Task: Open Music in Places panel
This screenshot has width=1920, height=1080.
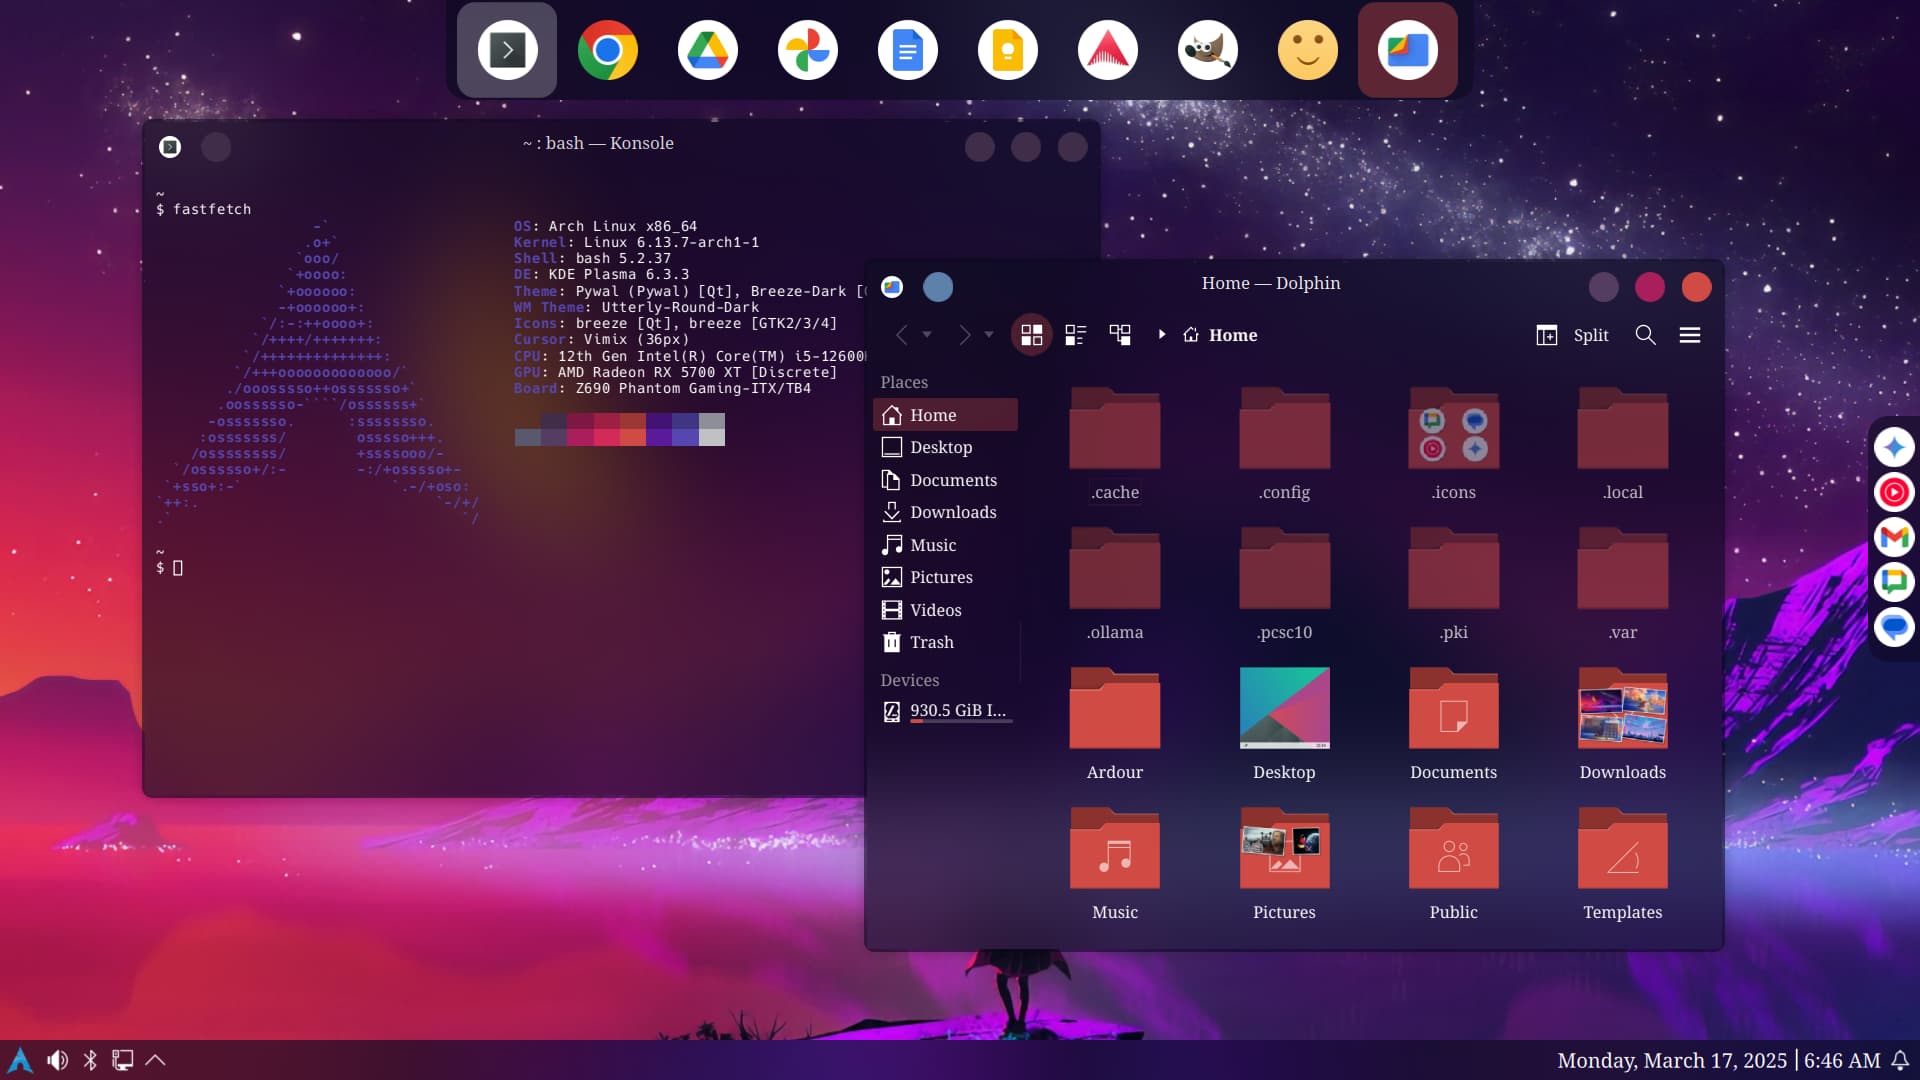Action: 945,545
